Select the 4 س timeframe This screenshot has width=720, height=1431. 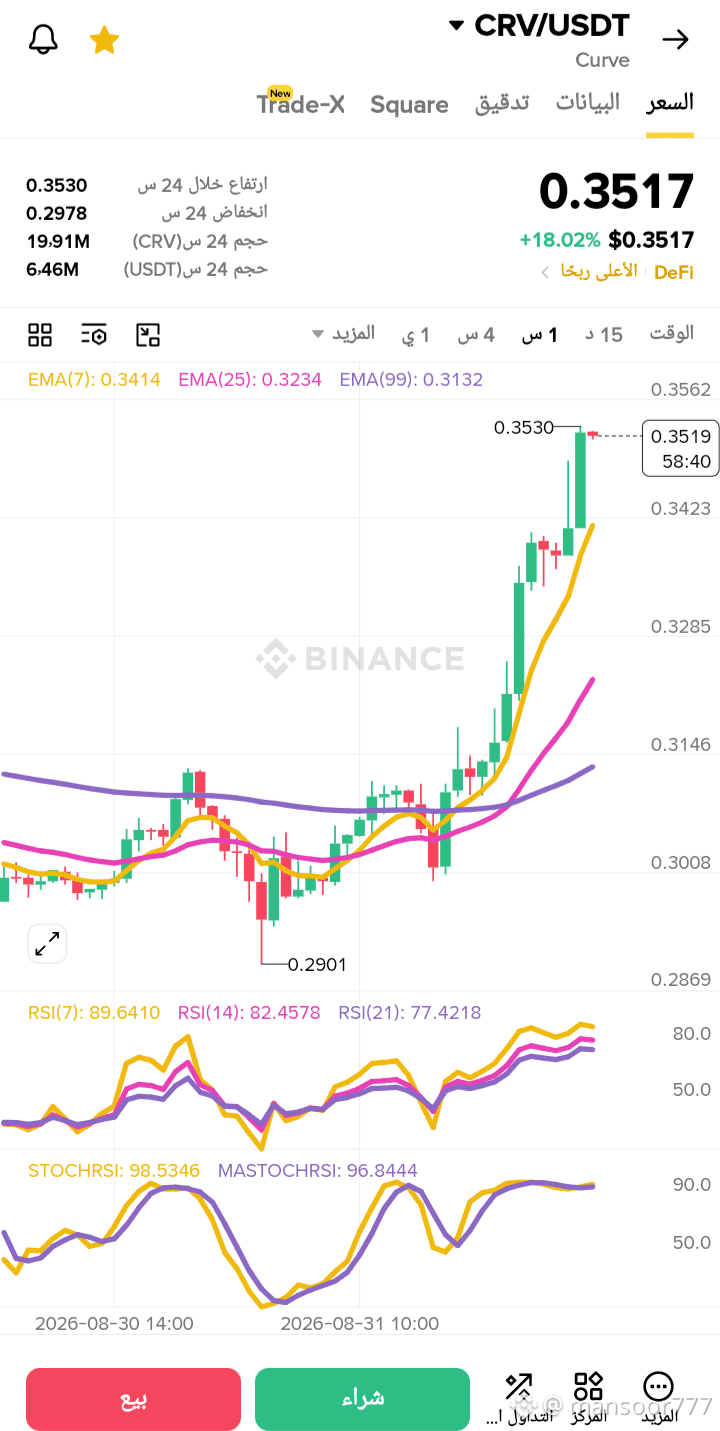476,334
